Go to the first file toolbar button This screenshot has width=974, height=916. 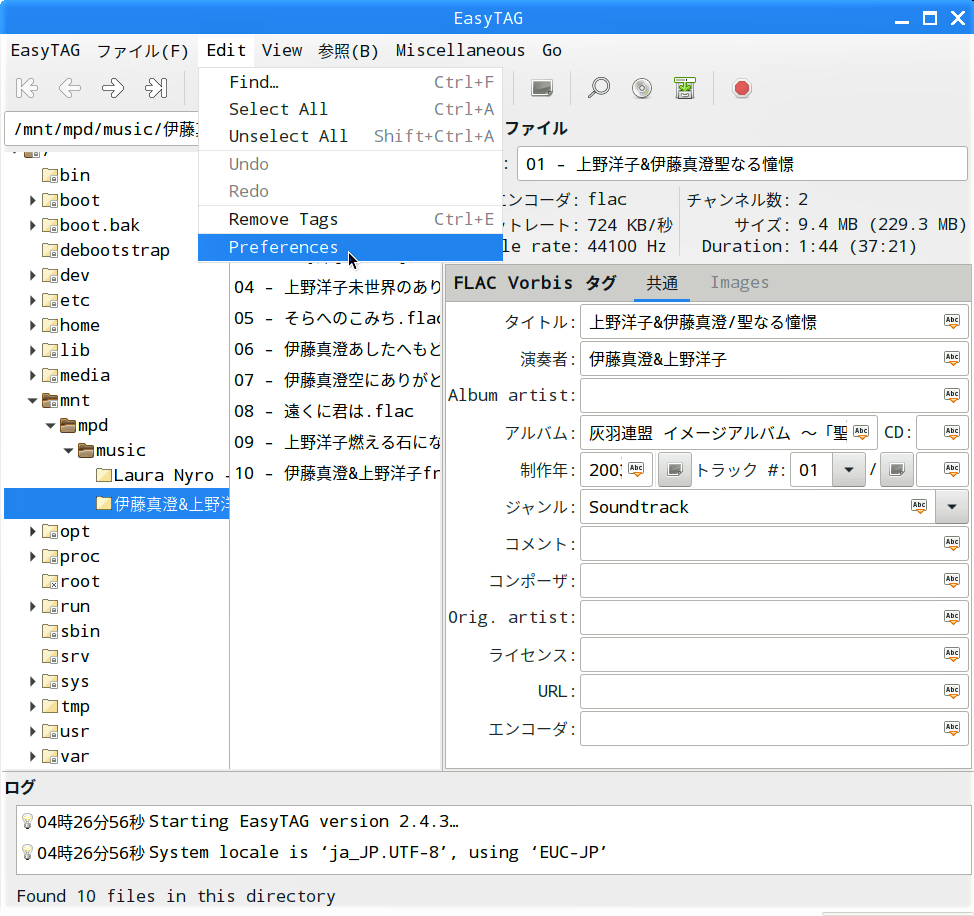tap(27, 88)
